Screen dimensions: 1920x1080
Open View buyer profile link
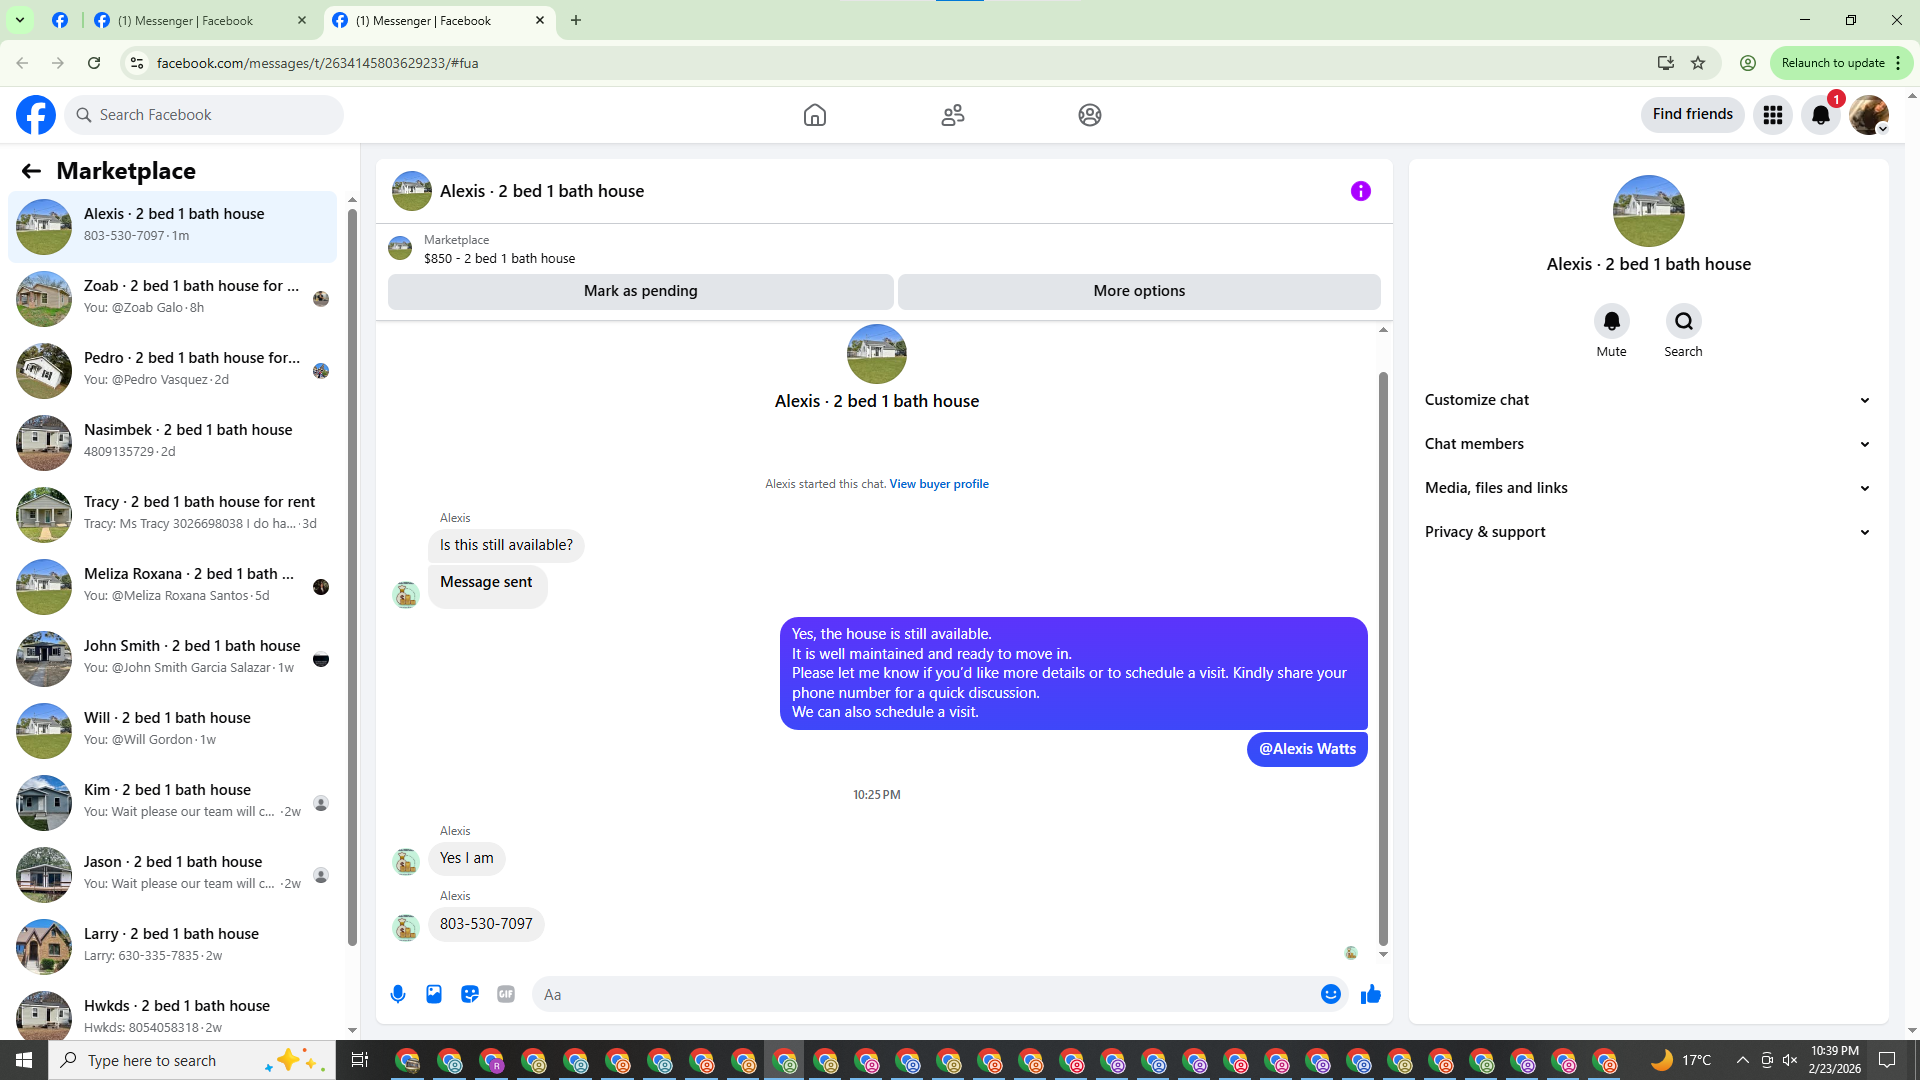click(x=938, y=484)
